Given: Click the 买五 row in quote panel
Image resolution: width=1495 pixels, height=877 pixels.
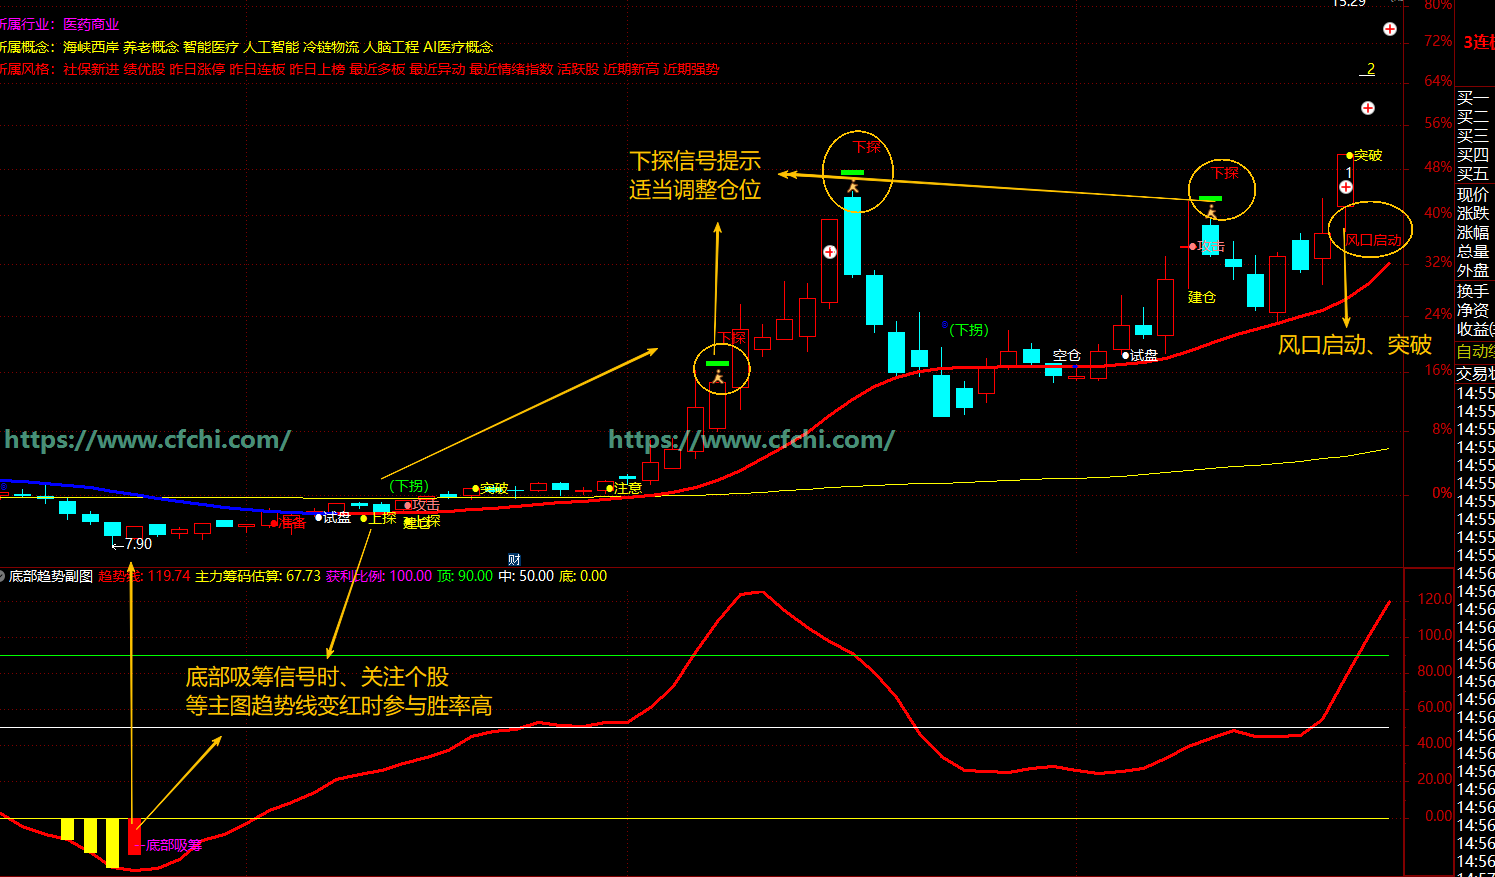Looking at the screenshot, I should pyautogui.click(x=1473, y=174).
